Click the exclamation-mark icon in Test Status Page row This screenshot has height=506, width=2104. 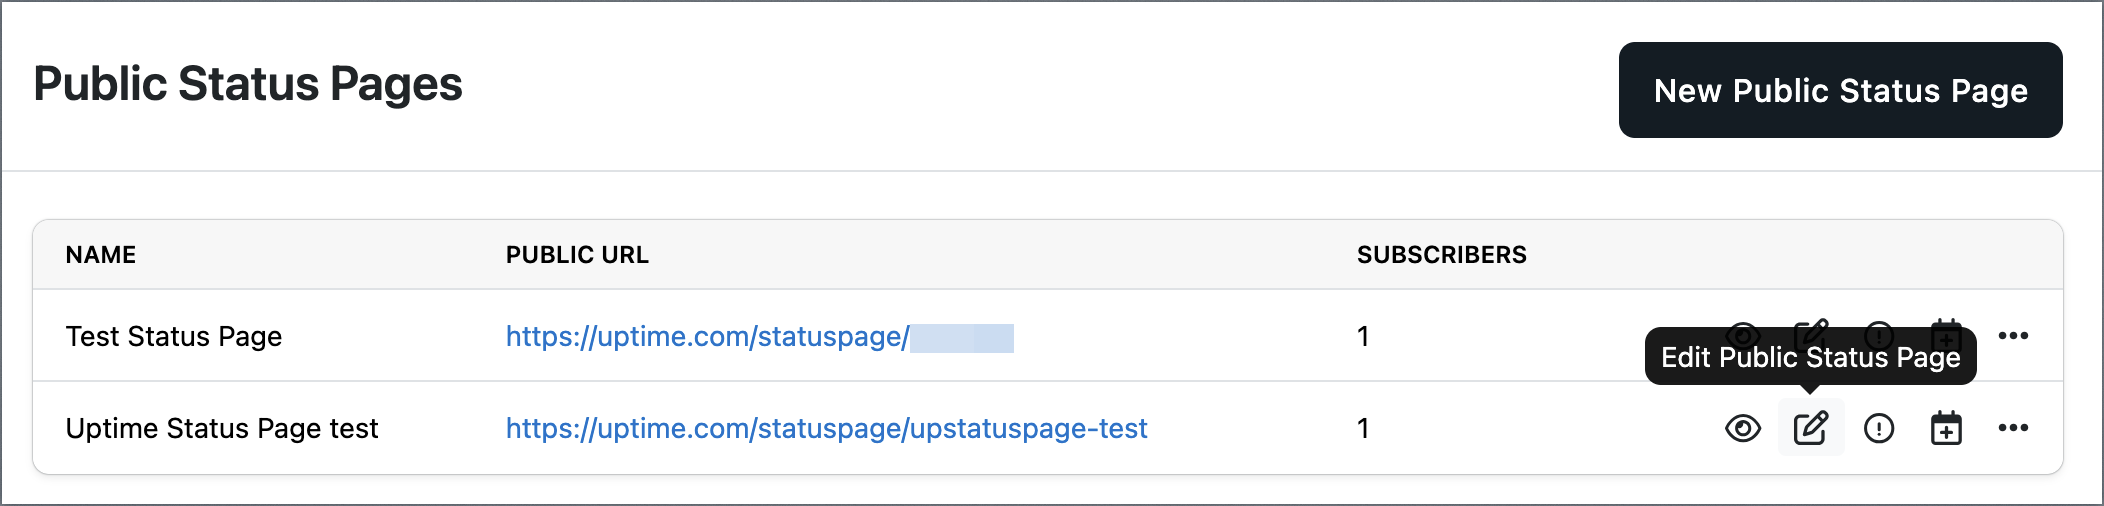click(1879, 324)
